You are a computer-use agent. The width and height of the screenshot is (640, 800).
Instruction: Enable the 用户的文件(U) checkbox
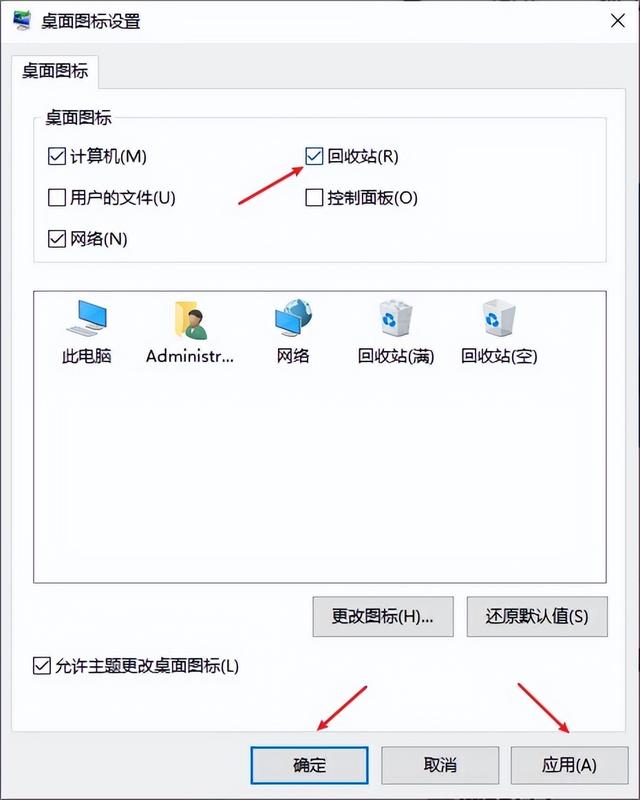[57, 197]
